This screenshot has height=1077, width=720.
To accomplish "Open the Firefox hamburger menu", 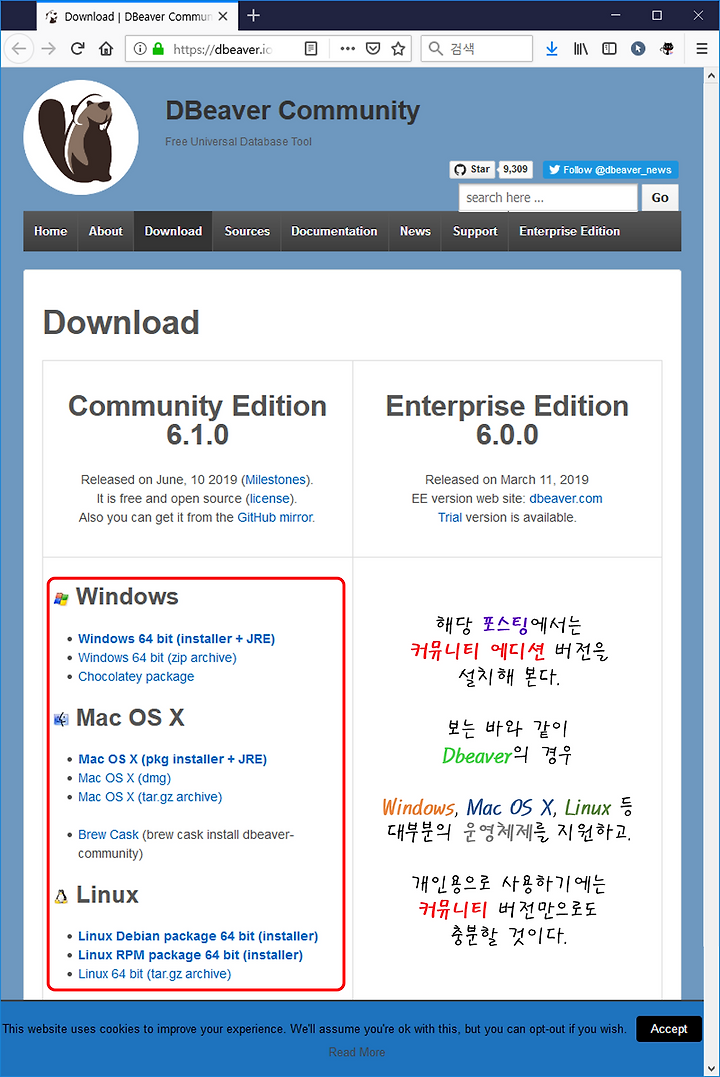I will pyautogui.click(x=701, y=49).
